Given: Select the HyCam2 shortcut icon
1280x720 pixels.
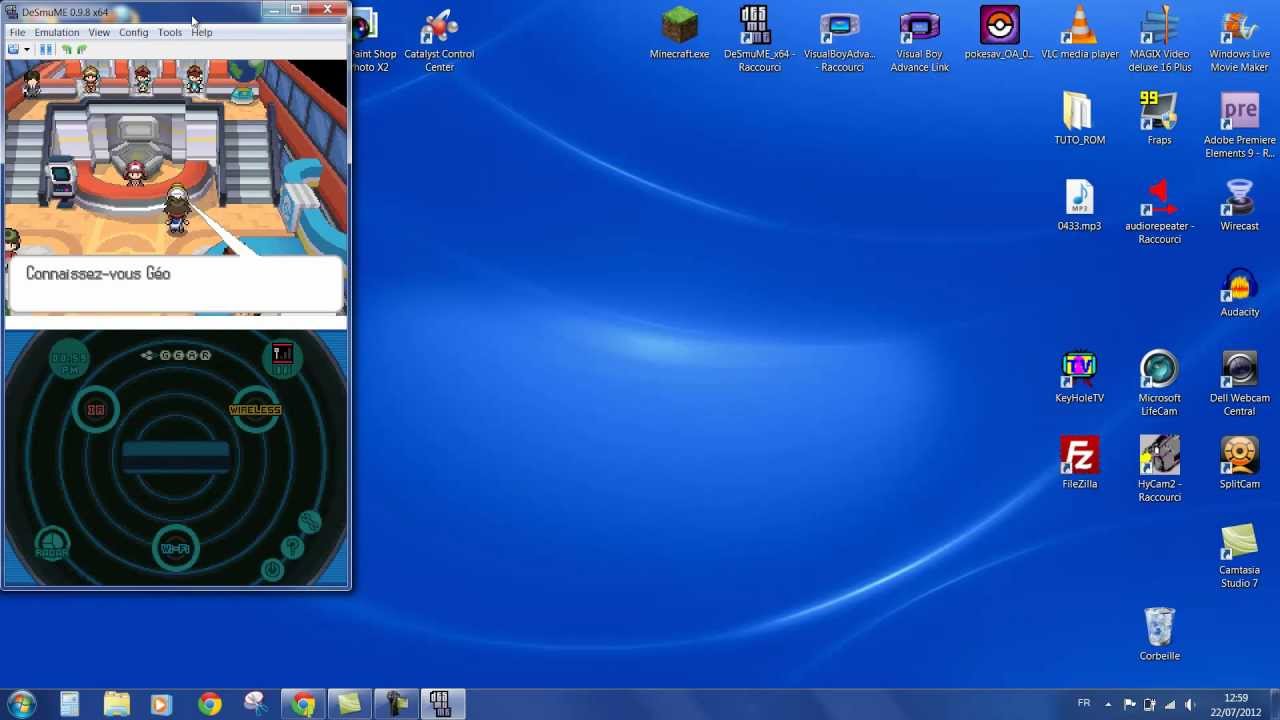Looking at the screenshot, I should point(1159,470).
